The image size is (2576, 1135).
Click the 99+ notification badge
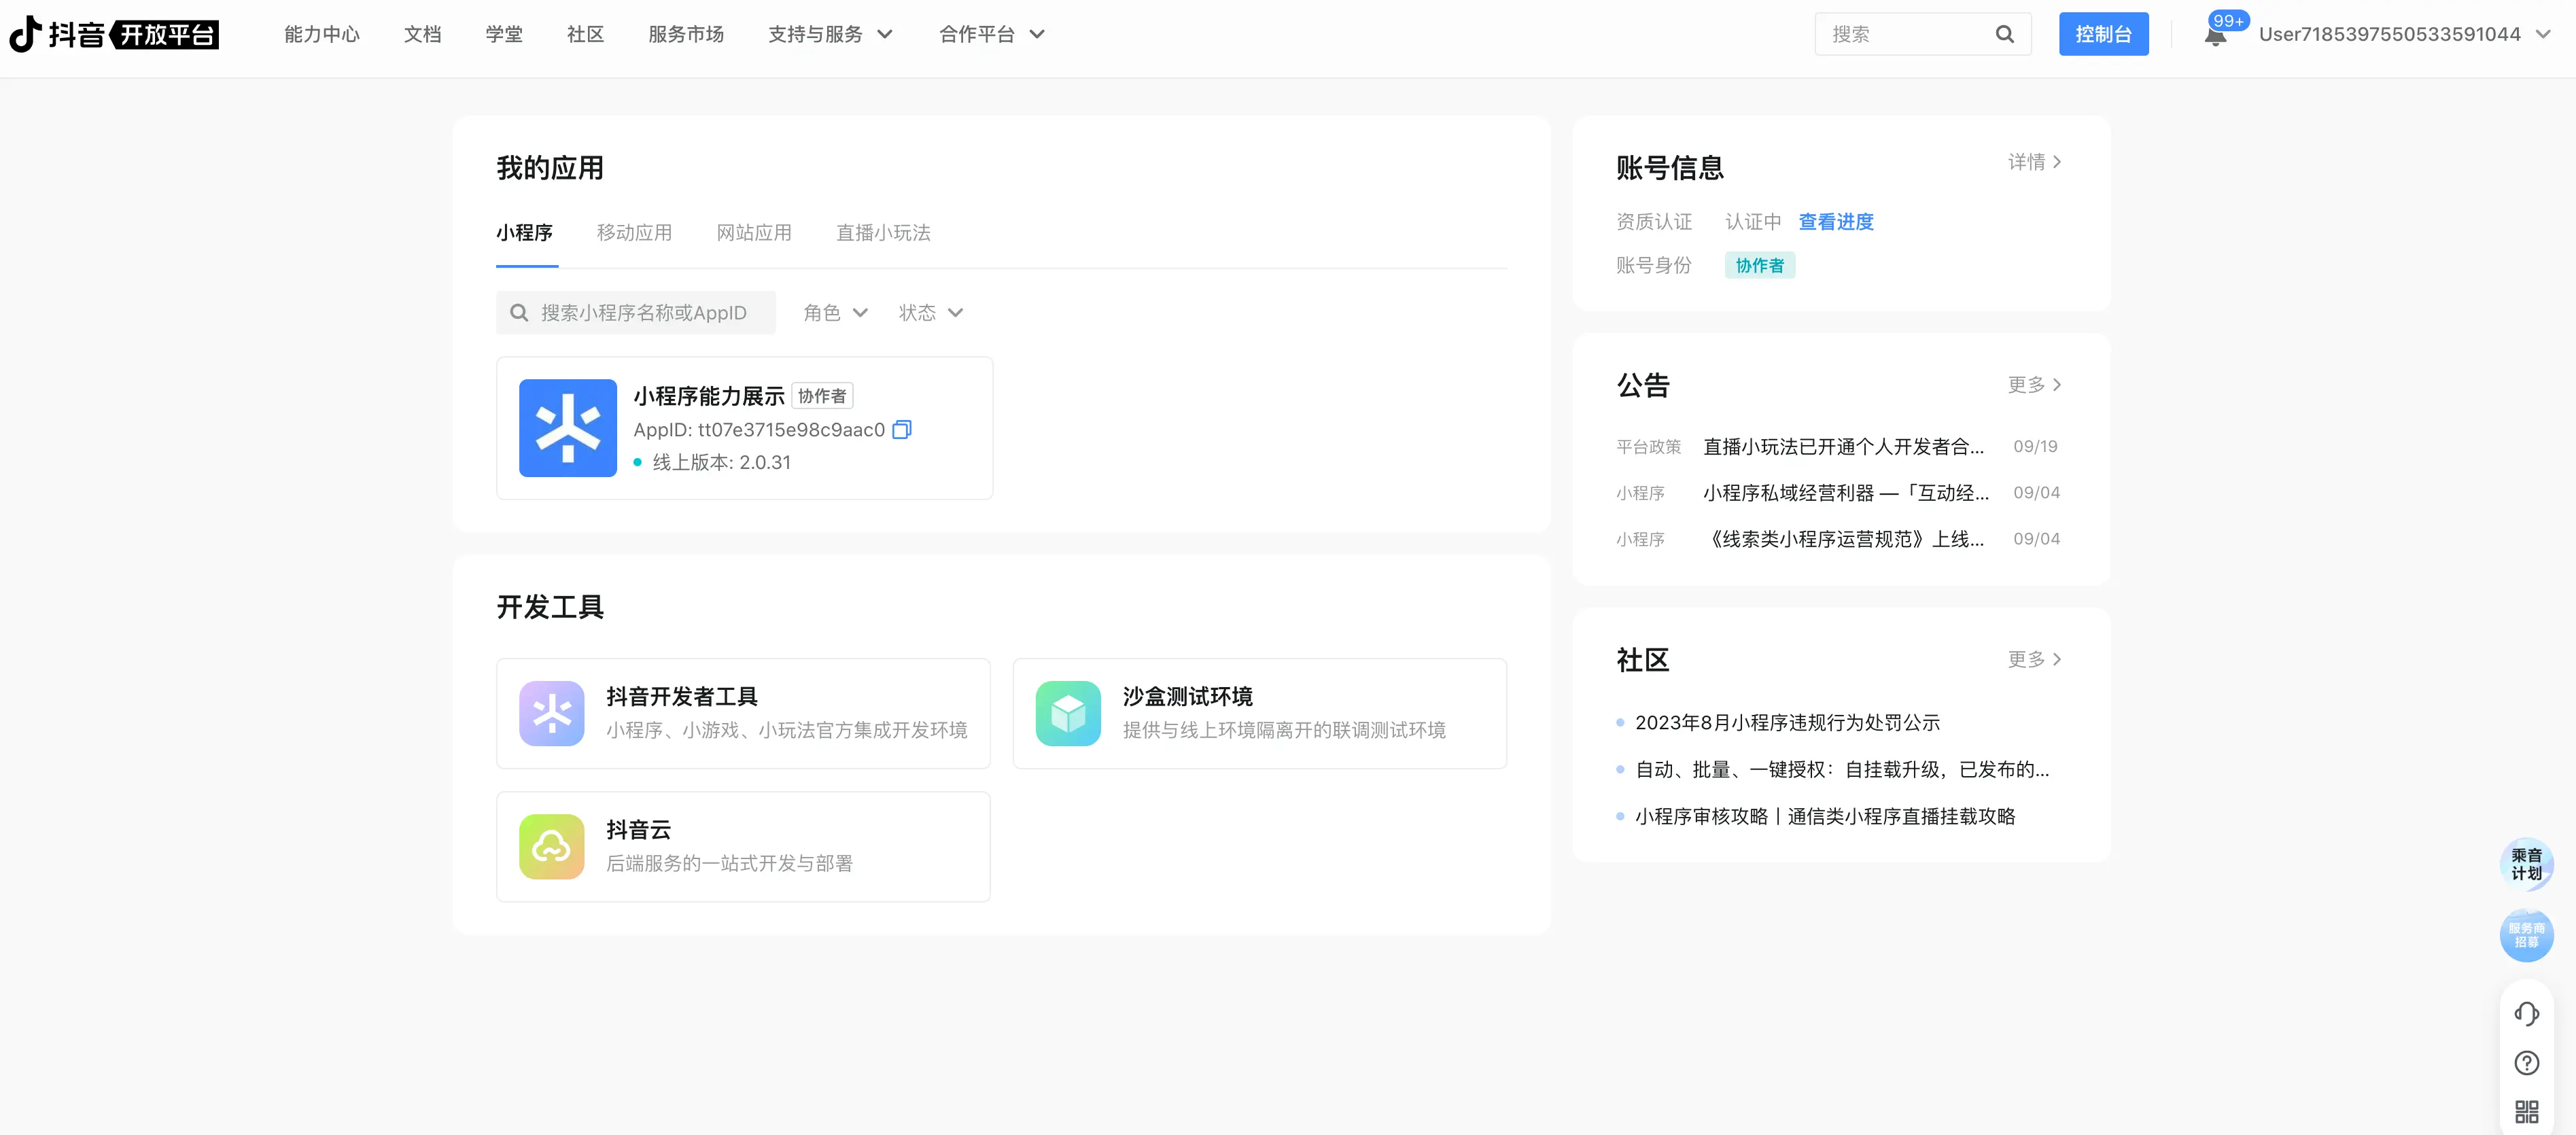tap(2228, 20)
